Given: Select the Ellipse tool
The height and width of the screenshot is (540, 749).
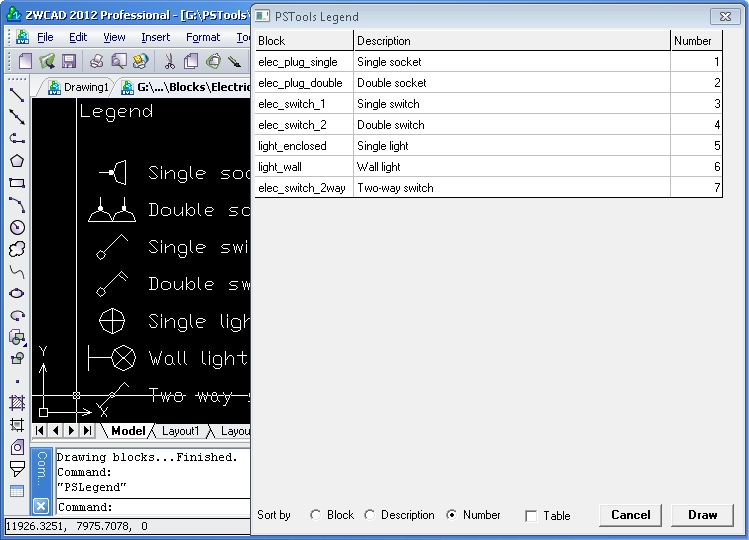Looking at the screenshot, I should point(17,293).
